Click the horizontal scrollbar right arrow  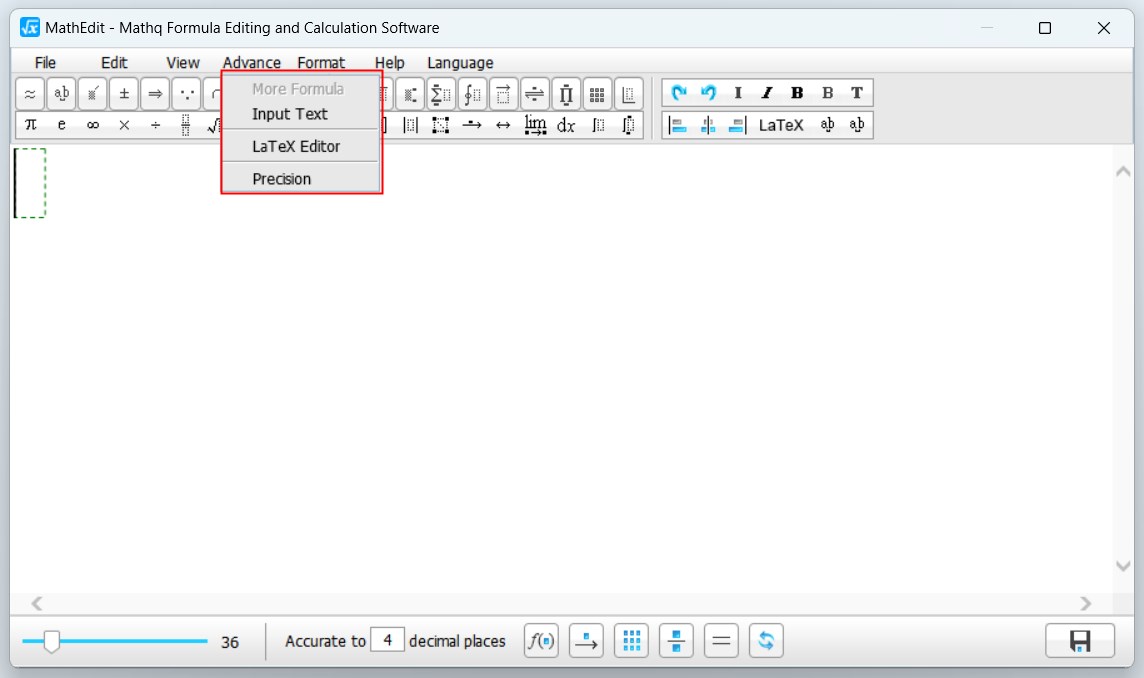click(x=1086, y=604)
